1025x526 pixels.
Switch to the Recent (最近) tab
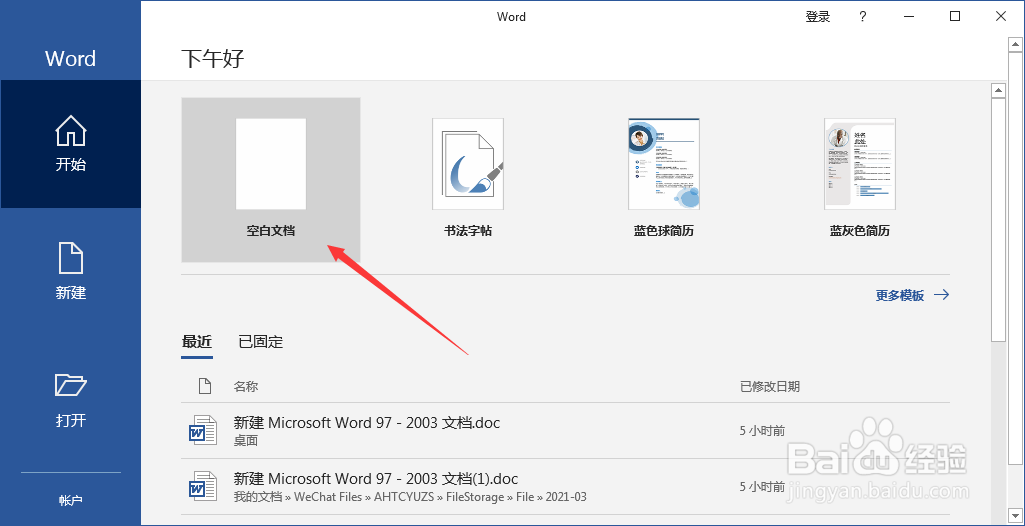197,341
